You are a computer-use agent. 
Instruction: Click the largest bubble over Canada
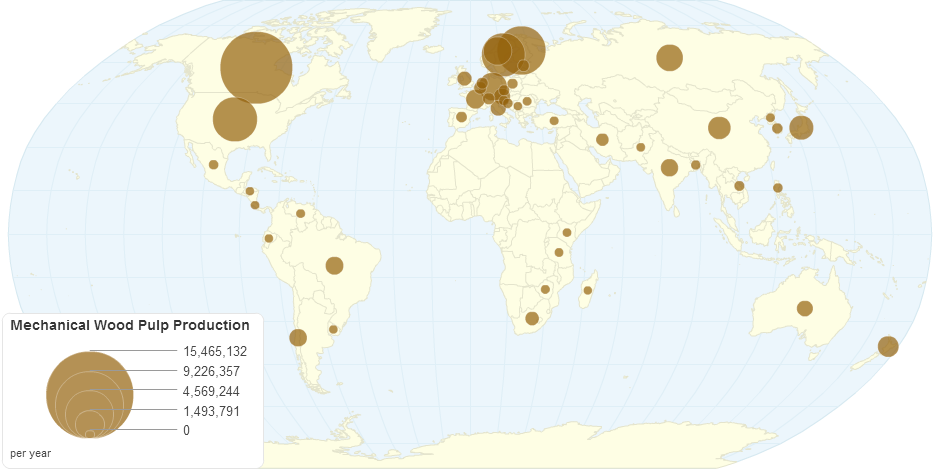tap(256, 68)
